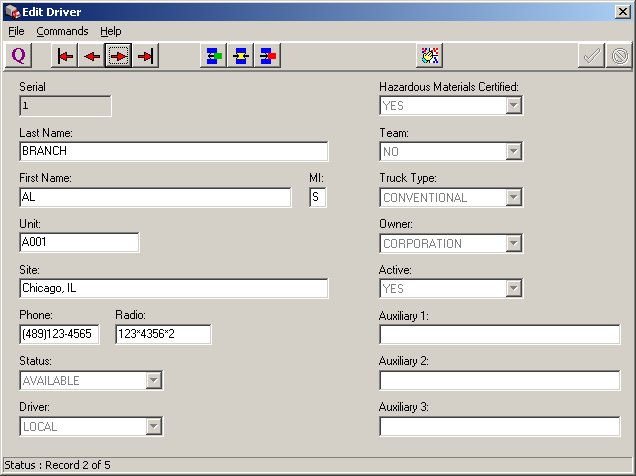Click the toolbar icon with red square
This screenshot has height=476, width=636.
click(268, 56)
